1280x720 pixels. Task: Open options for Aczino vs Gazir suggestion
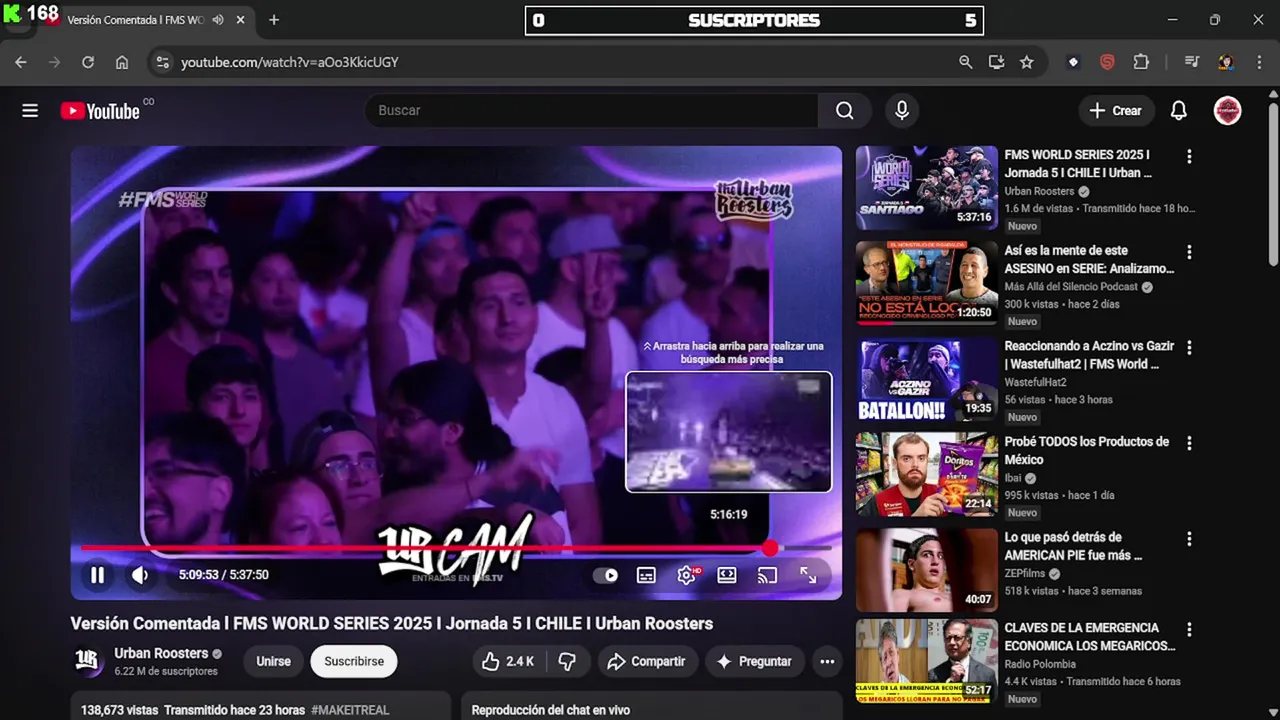pos(1189,347)
